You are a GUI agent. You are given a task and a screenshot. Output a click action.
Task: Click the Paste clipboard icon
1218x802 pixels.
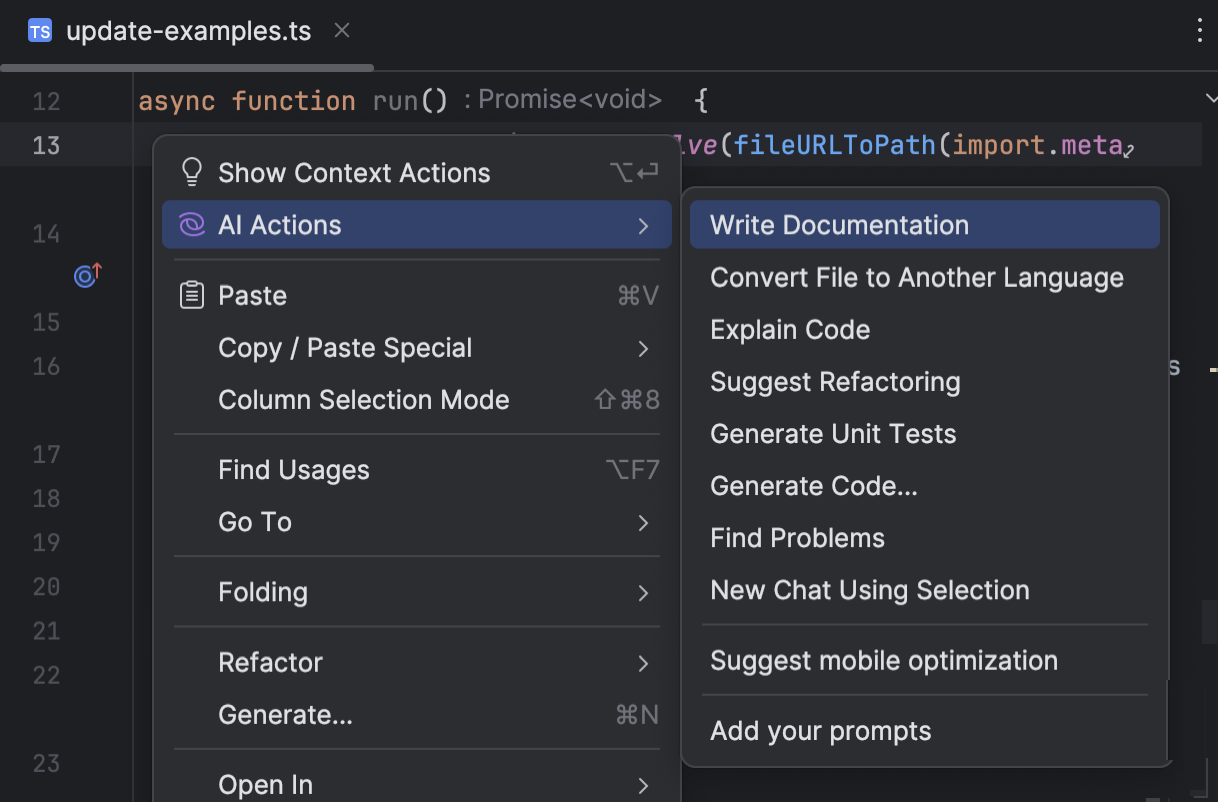point(191,296)
